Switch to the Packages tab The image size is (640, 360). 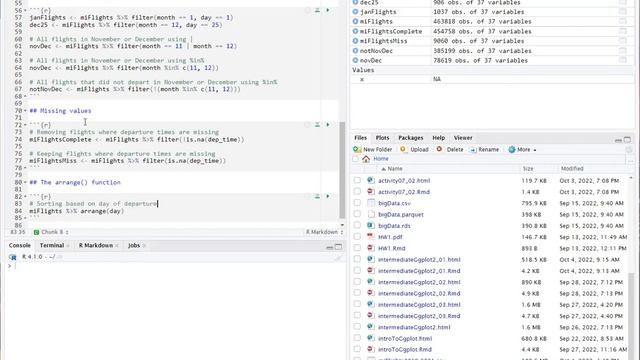click(x=410, y=138)
